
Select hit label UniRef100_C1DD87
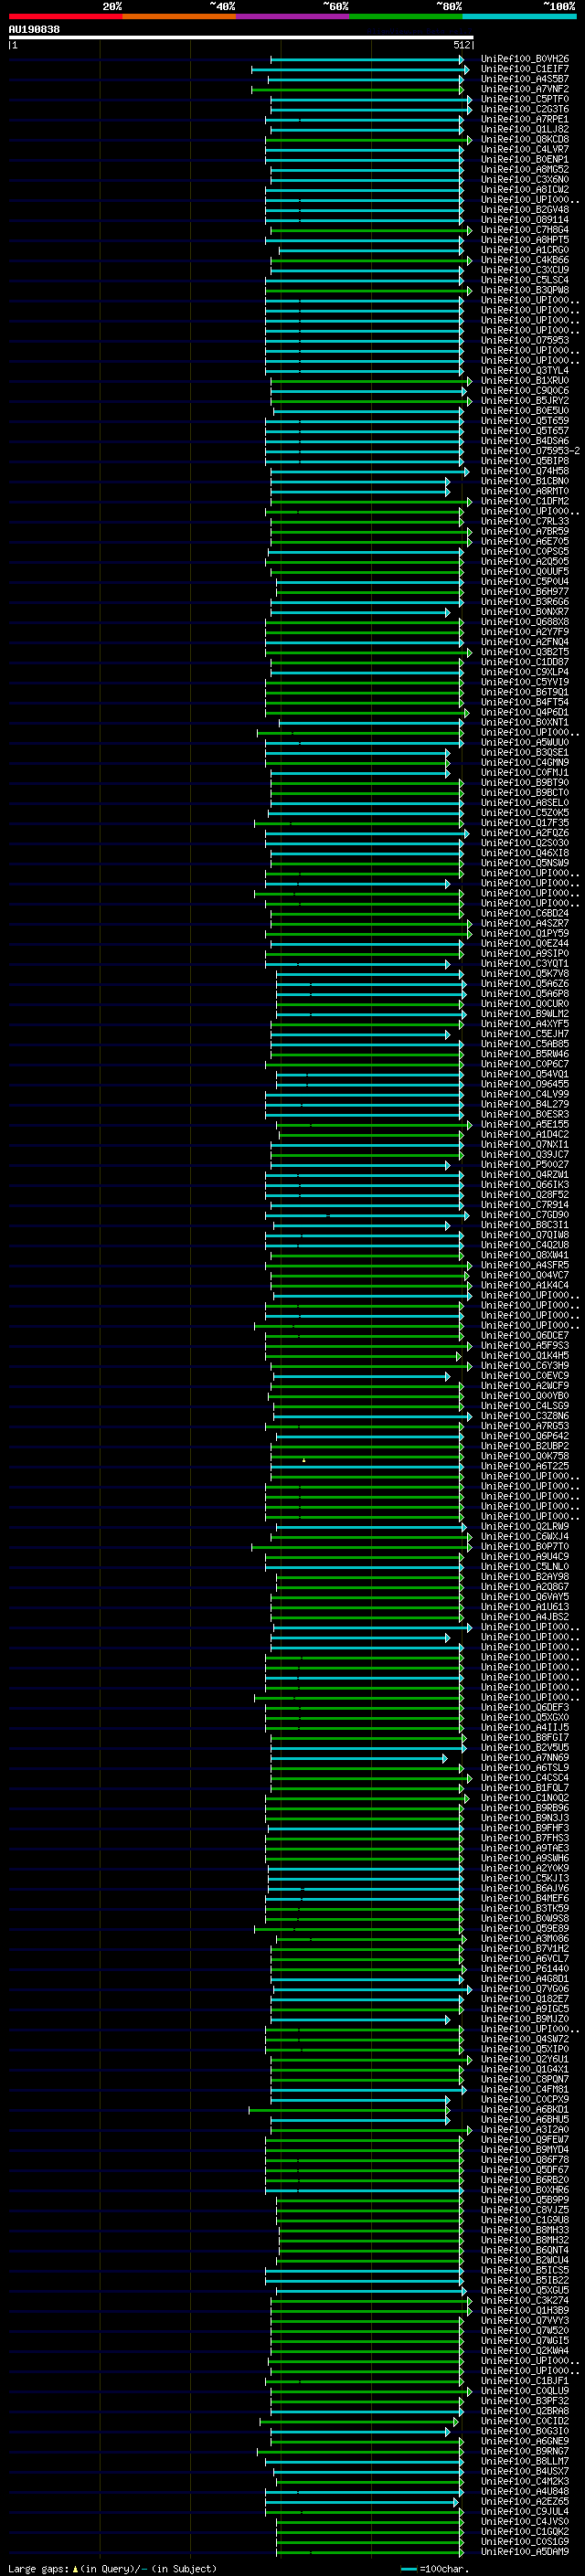pos(524,662)
